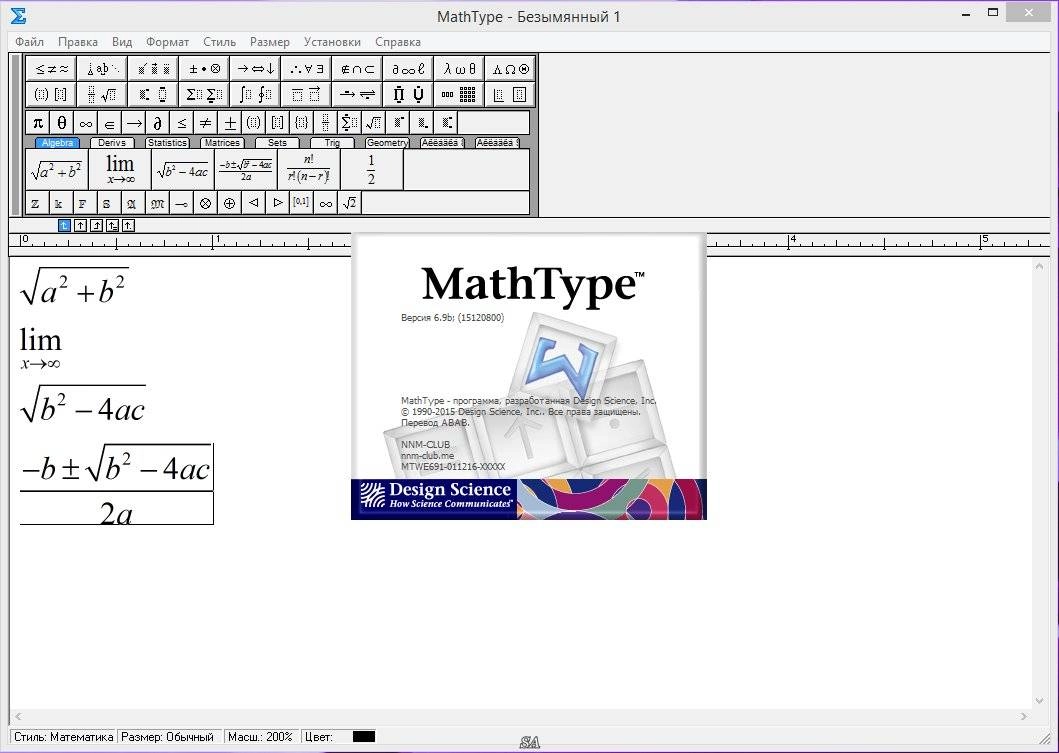Insert infinity symbol from upper small bar
The width and height of the screenshot is (1059, 753).
[86, 123]
